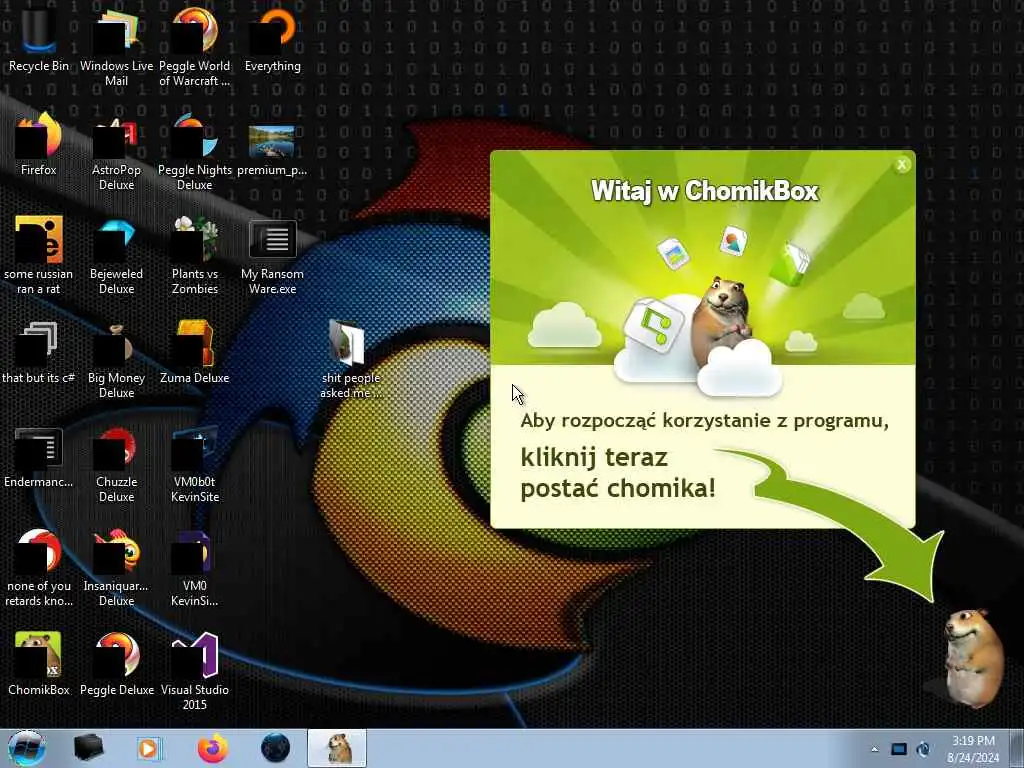This screenshot has height=768, width=1024.
Task: Select the VM0 KevinSi... icon
Action: pos(195,568)
